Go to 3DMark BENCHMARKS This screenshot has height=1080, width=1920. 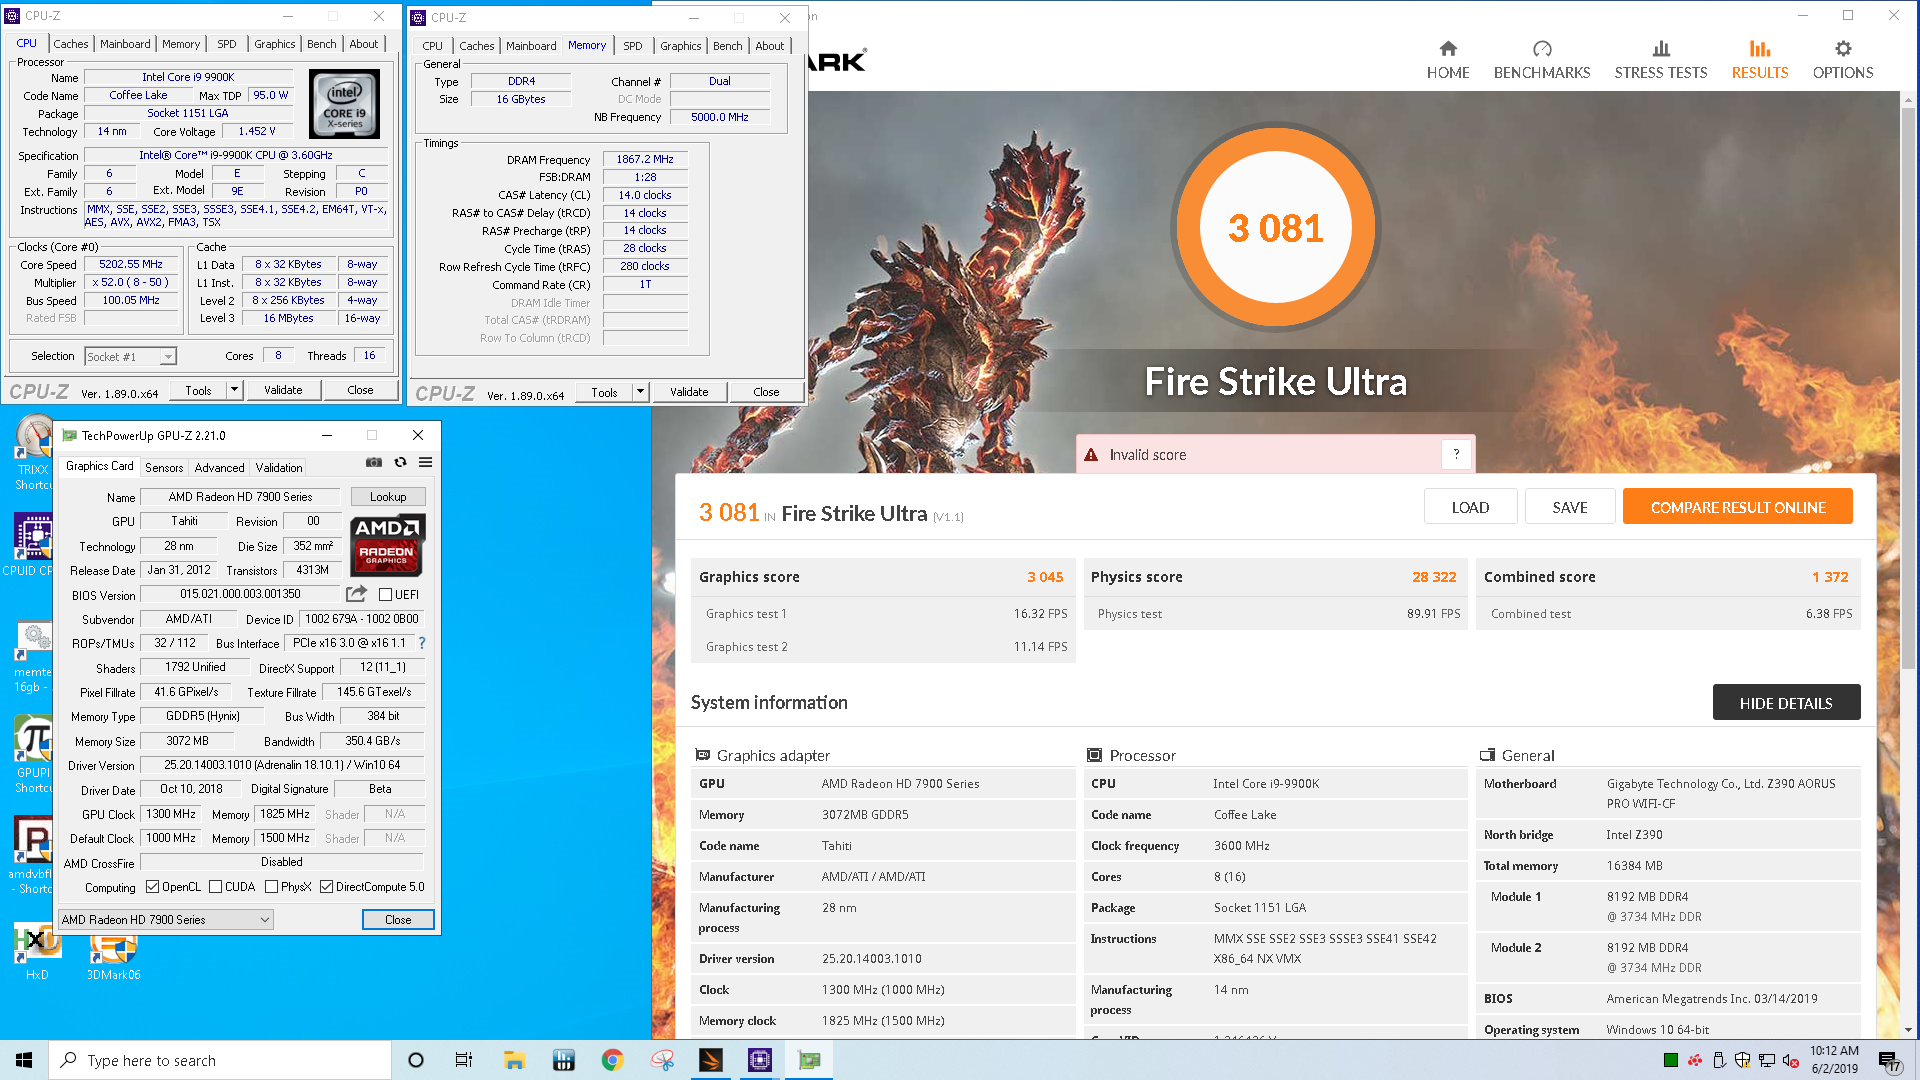[x=1541, y=60]
